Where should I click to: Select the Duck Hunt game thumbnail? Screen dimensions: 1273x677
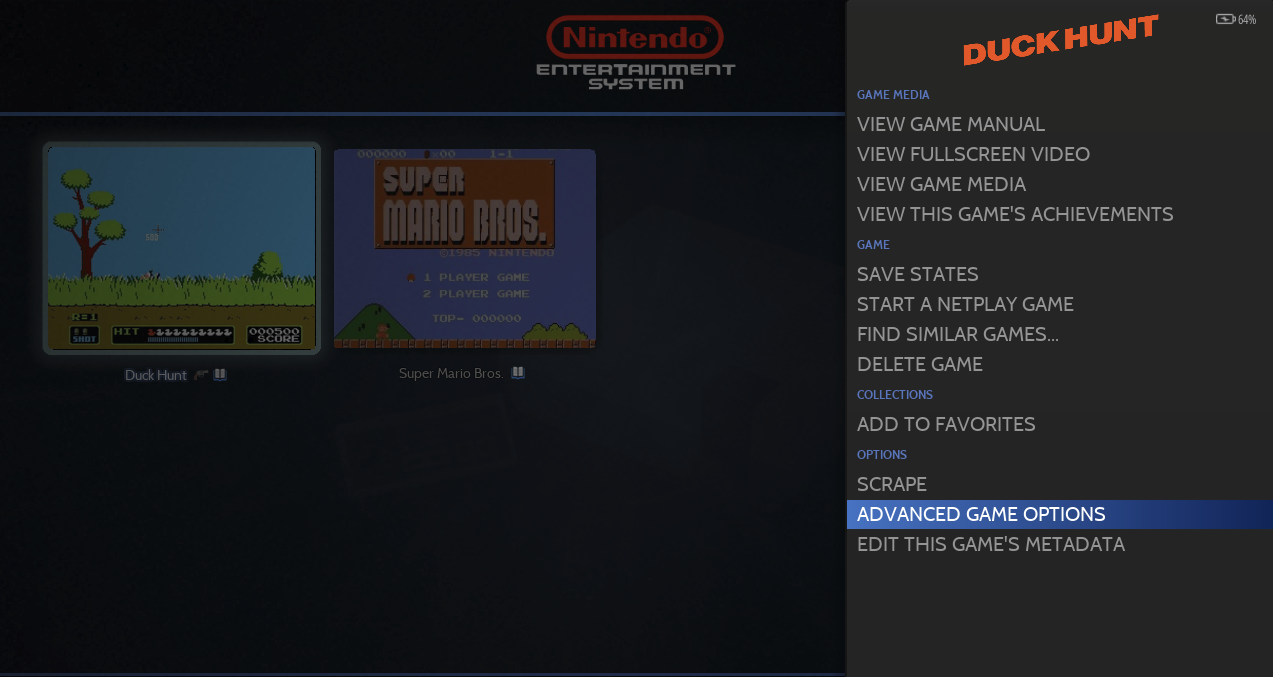point(182,248)
